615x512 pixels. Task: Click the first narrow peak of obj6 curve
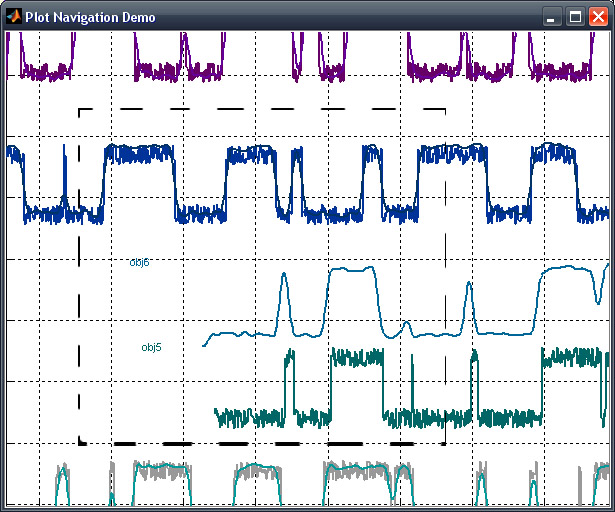click(284, 277)
